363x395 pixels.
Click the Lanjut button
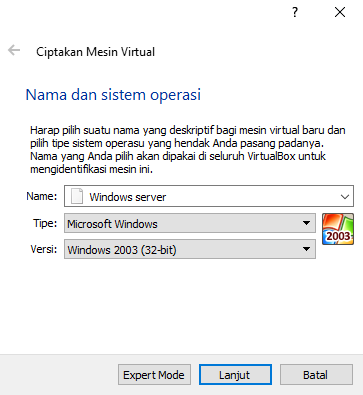tap(235, 375)
